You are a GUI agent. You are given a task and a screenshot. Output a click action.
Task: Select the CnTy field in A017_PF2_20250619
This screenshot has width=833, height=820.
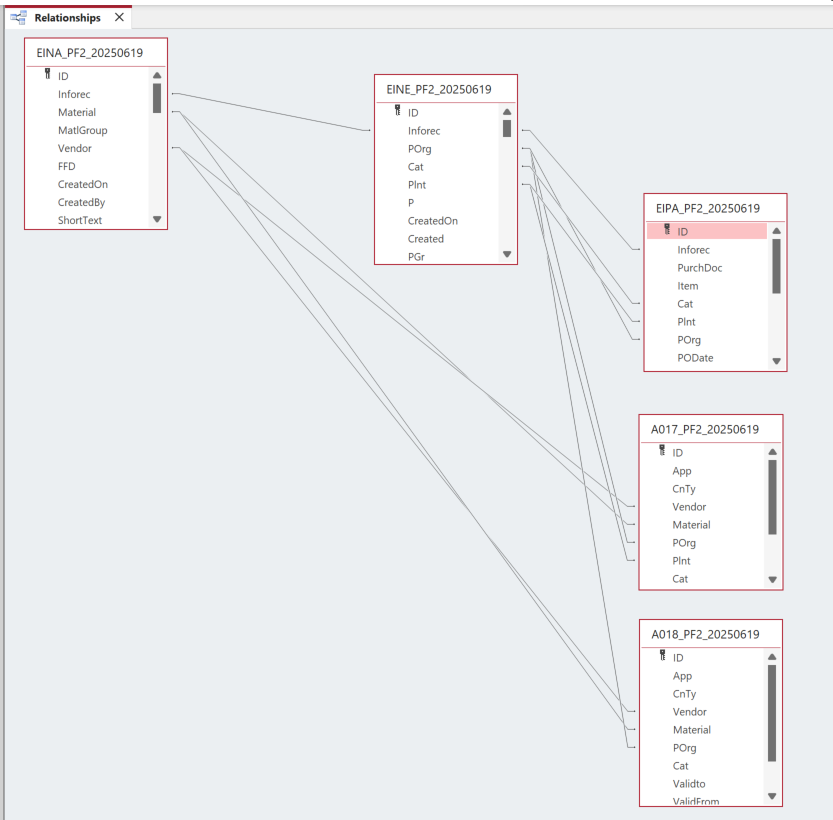pyautogui.click(x=684, y=489)
